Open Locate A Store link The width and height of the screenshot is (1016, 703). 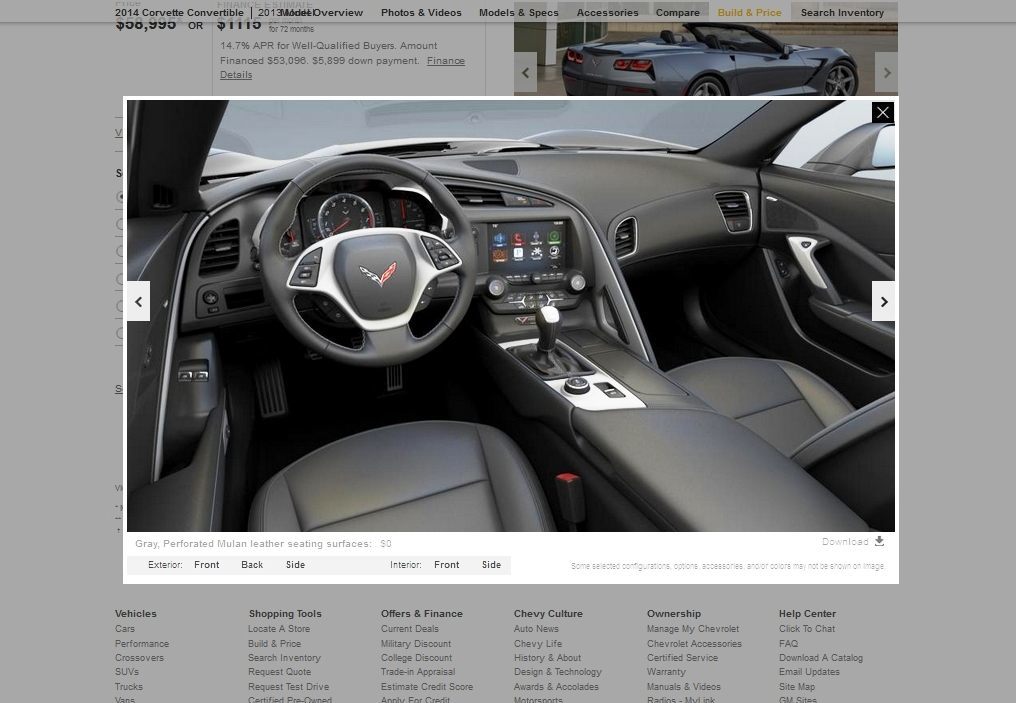tap(279, 628)
